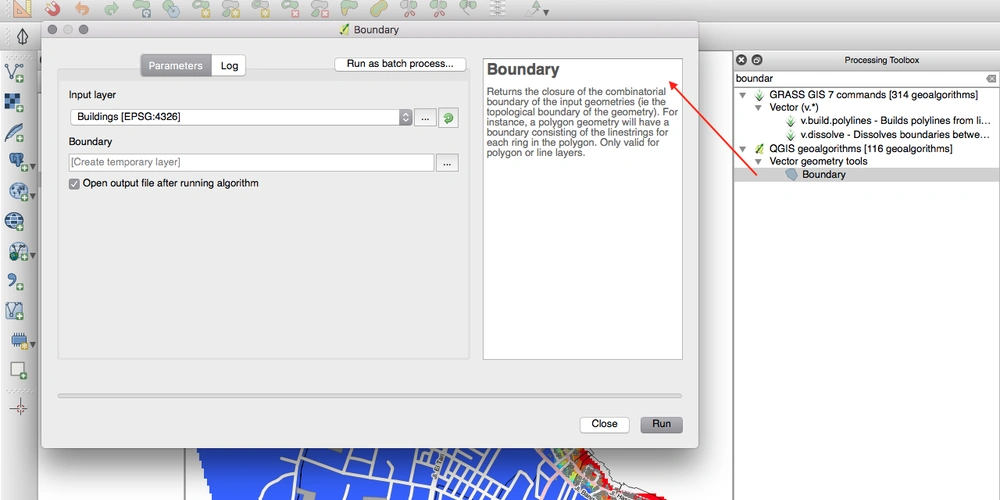Select the Delete Ring tool

[290, 8]
